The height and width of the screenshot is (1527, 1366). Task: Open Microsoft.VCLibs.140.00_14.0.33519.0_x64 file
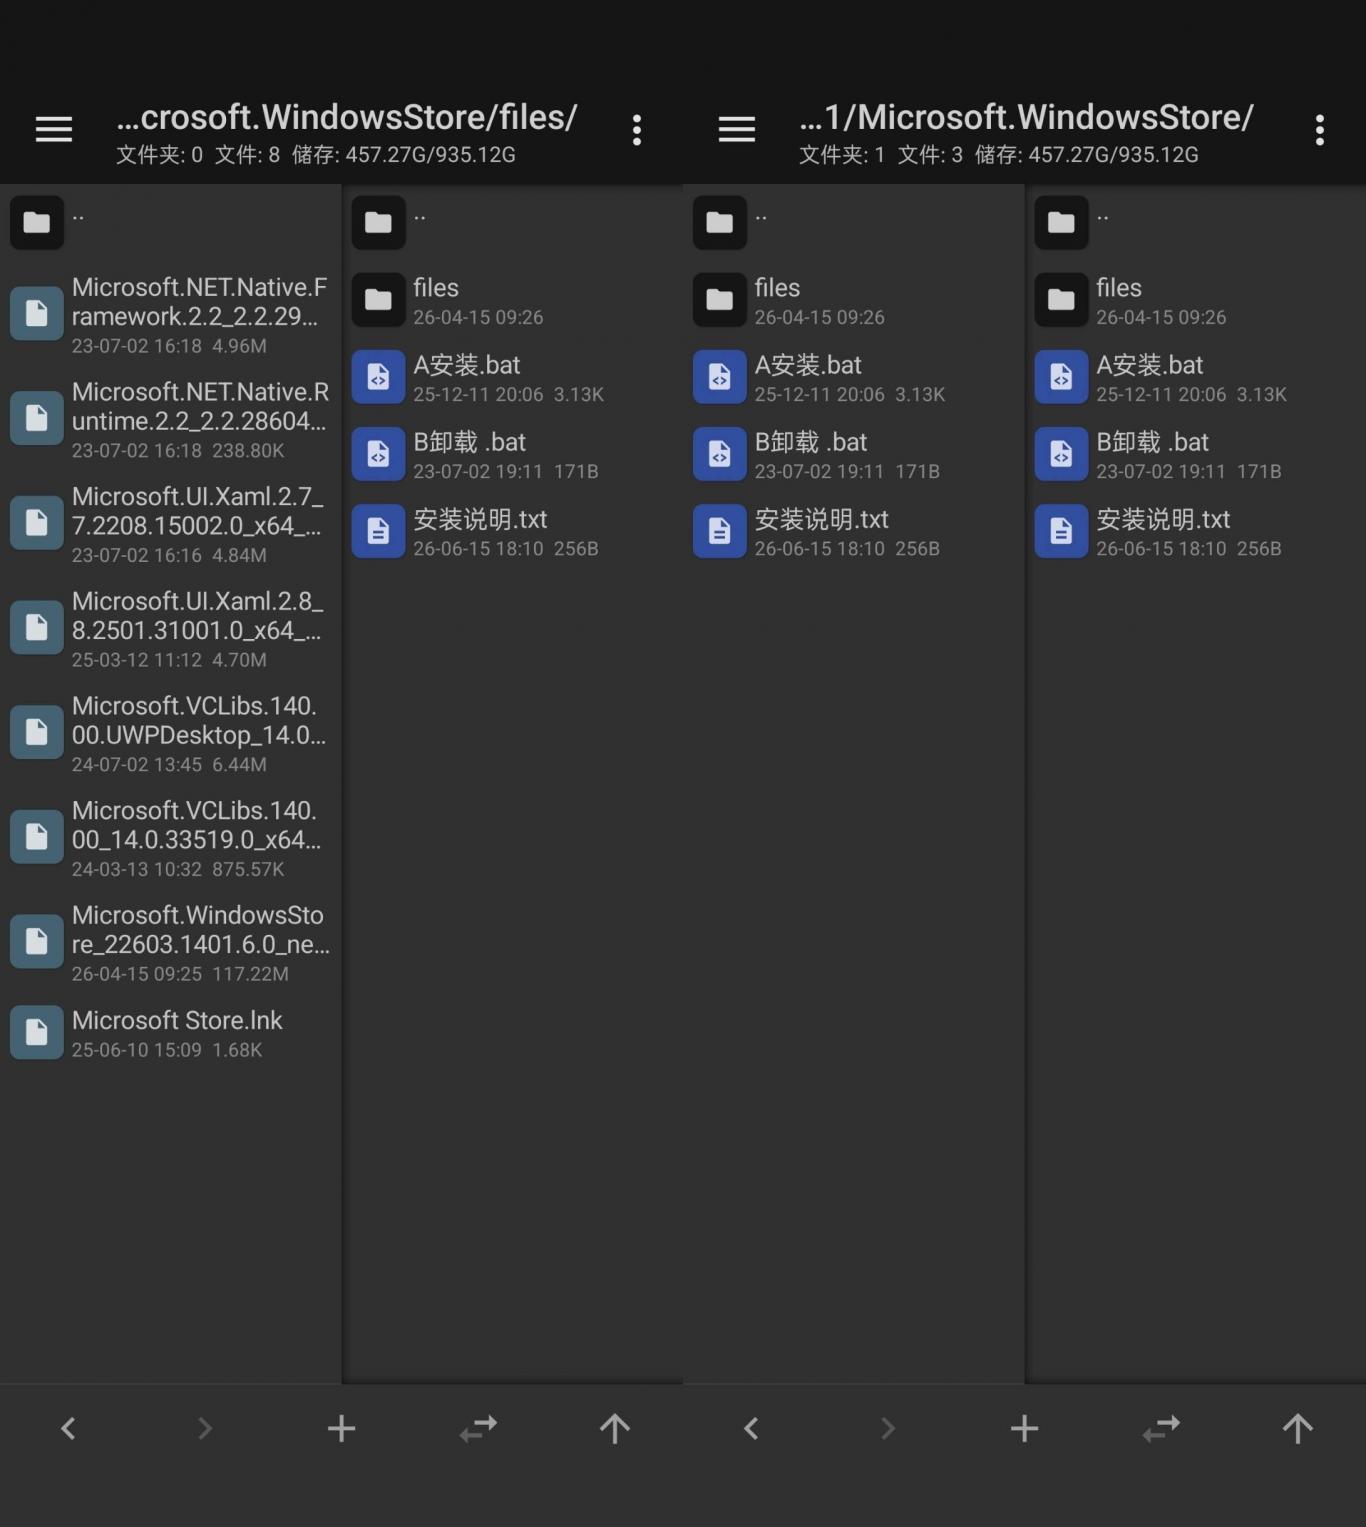point(170,837)
